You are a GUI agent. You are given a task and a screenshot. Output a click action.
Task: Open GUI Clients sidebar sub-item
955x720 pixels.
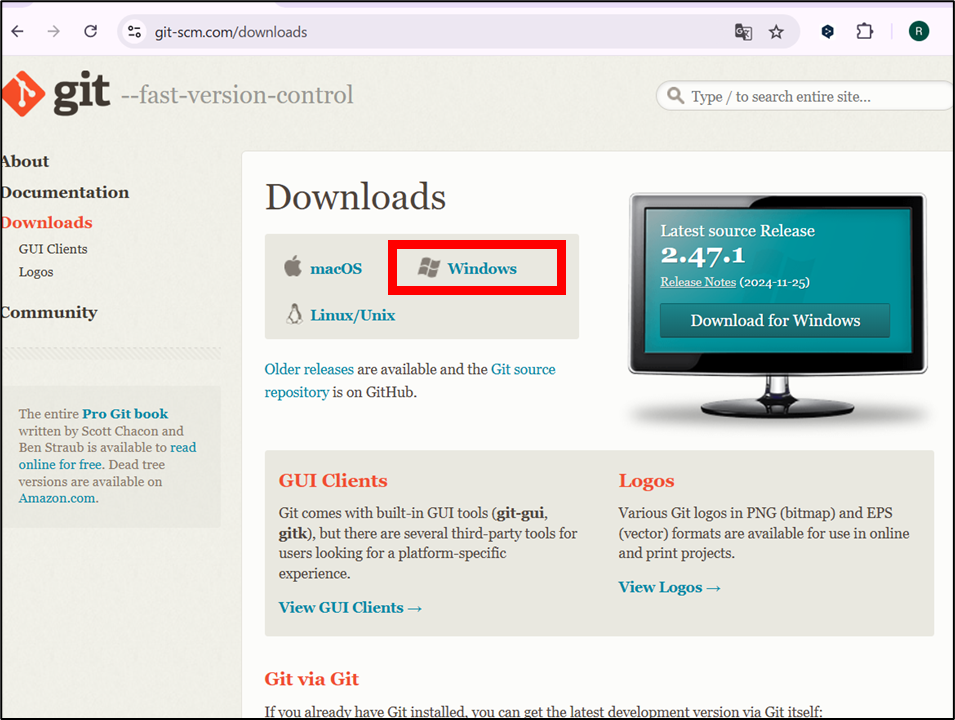point(53,249)
